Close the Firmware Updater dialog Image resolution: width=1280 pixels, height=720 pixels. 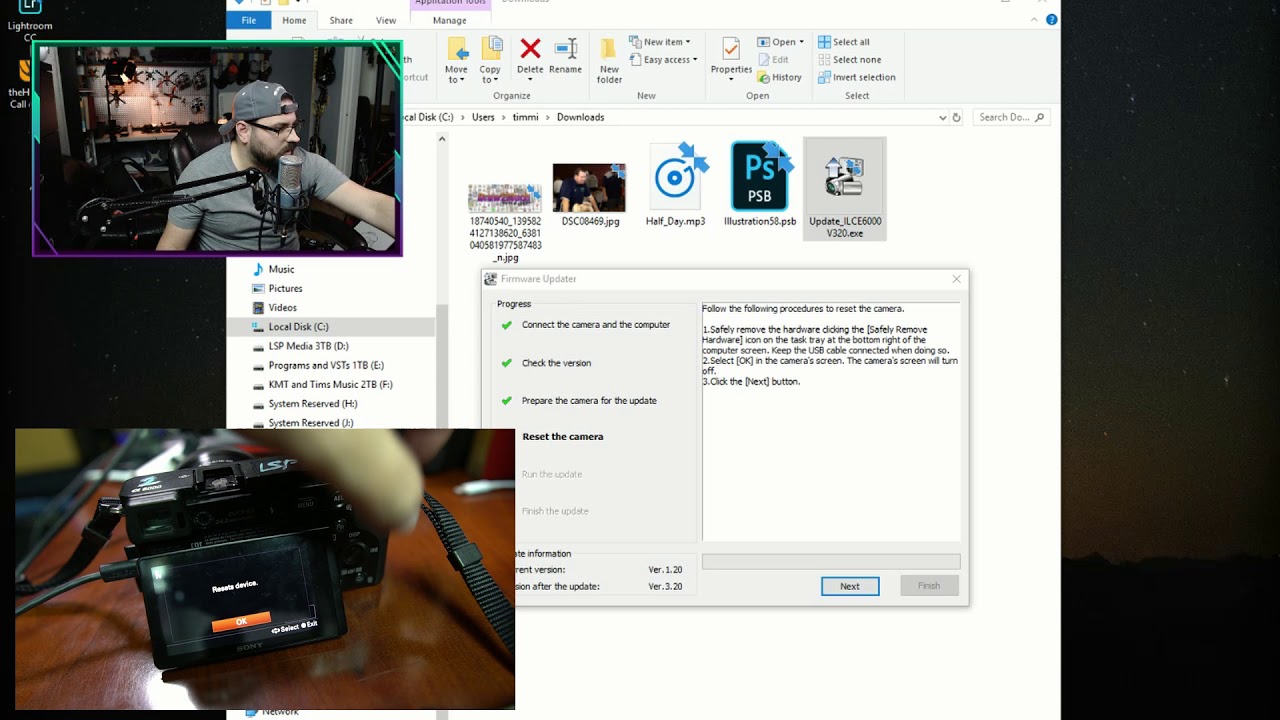(956, 279)
